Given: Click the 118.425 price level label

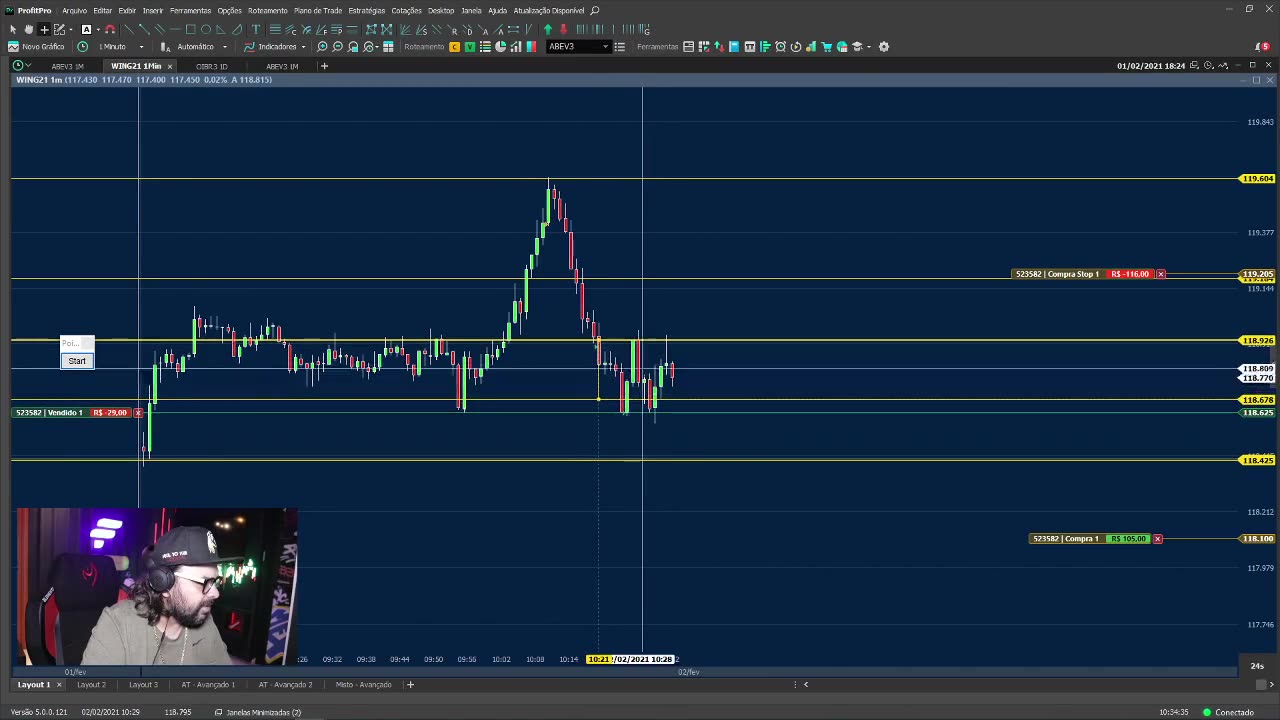Looking at the screenshot, I should coord(1257,460).
